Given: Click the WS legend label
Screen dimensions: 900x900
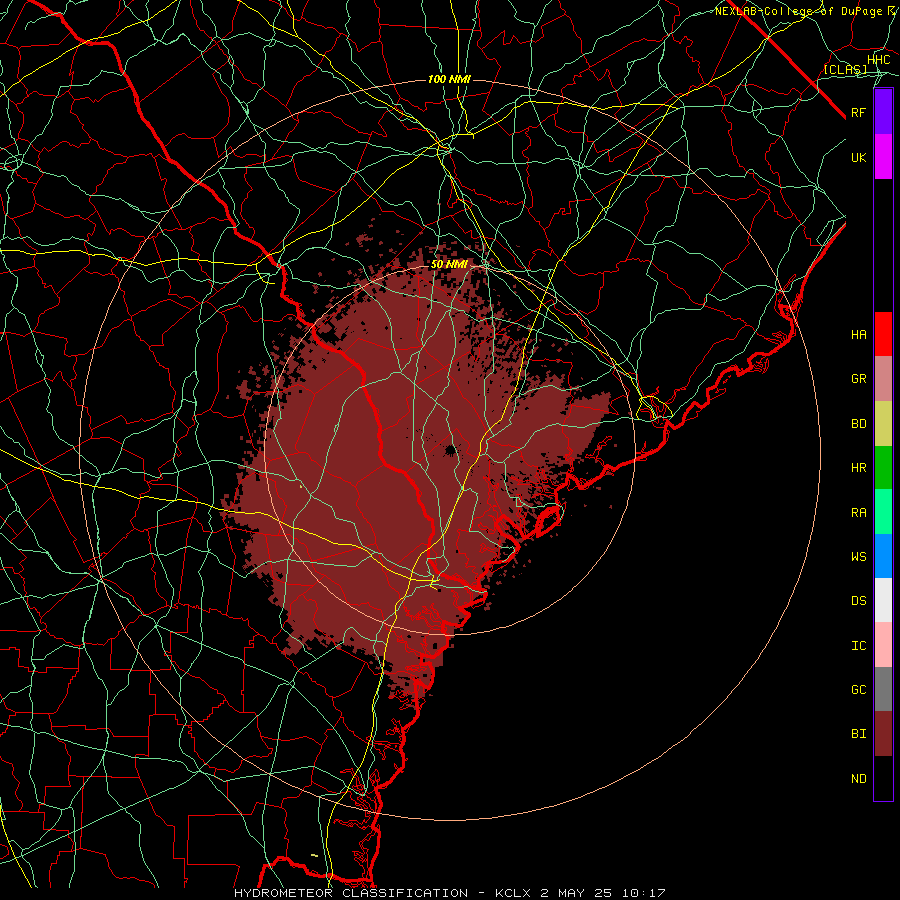Looking at the screenshot, I should 859,557.
